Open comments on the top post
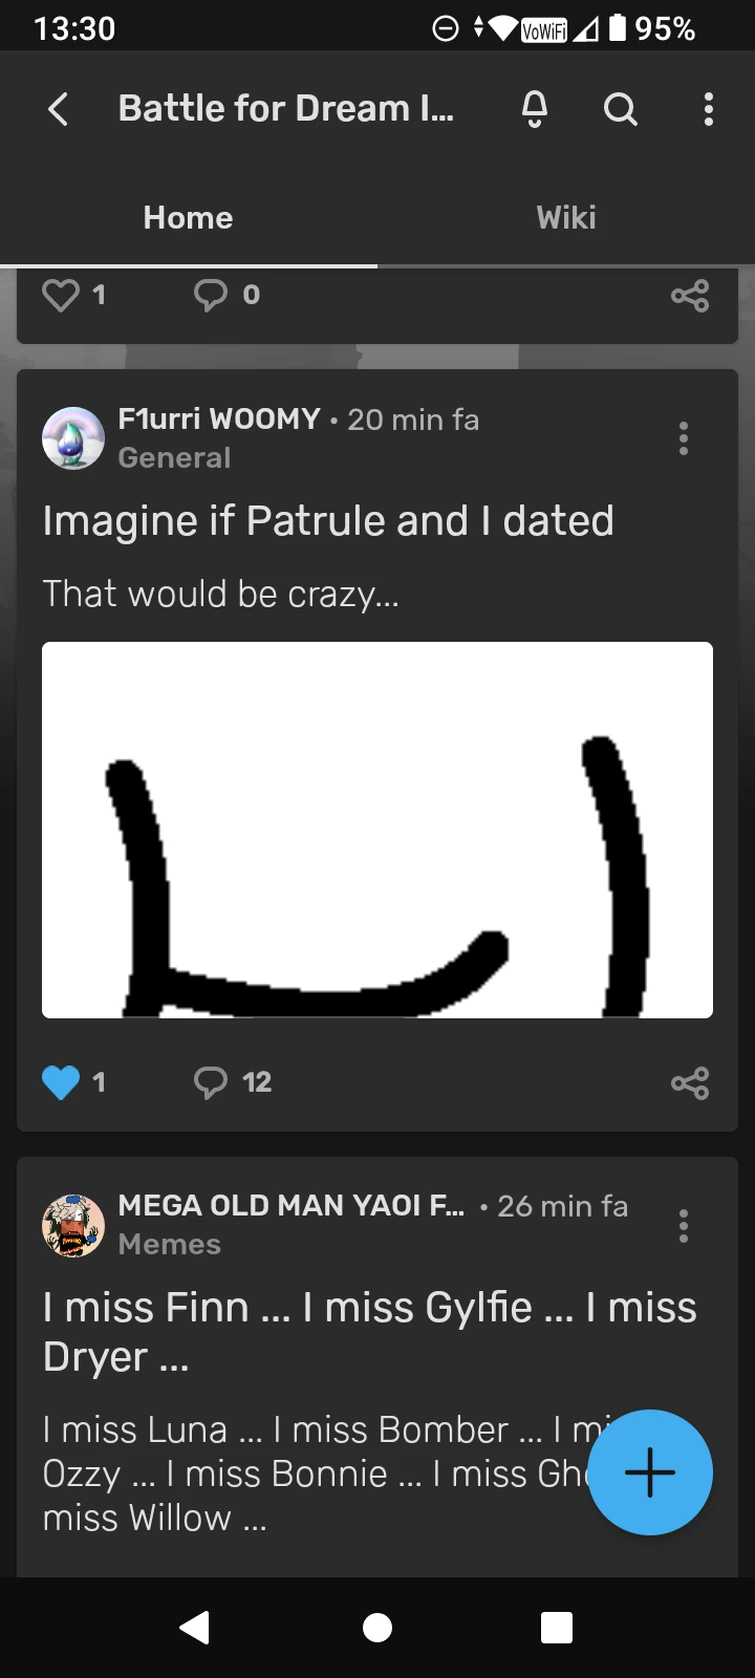Image resolution: width=755 pixels, height=1678 pixels. [211, 295]
